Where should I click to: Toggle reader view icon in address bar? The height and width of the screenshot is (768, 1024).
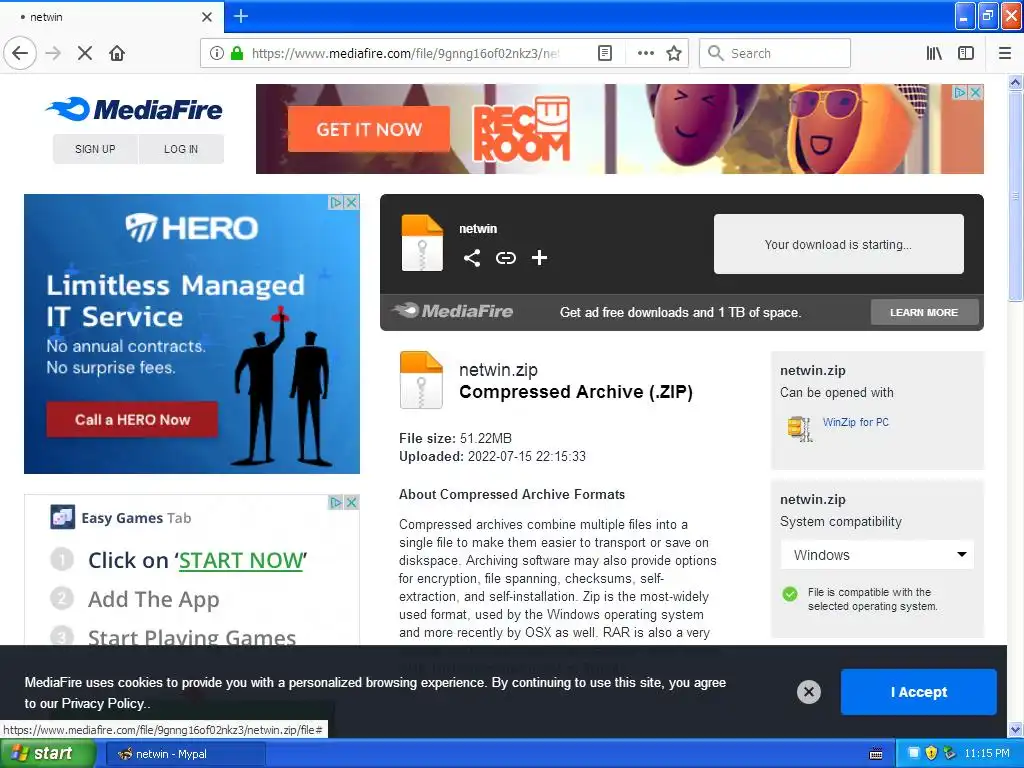click(605, 53)
